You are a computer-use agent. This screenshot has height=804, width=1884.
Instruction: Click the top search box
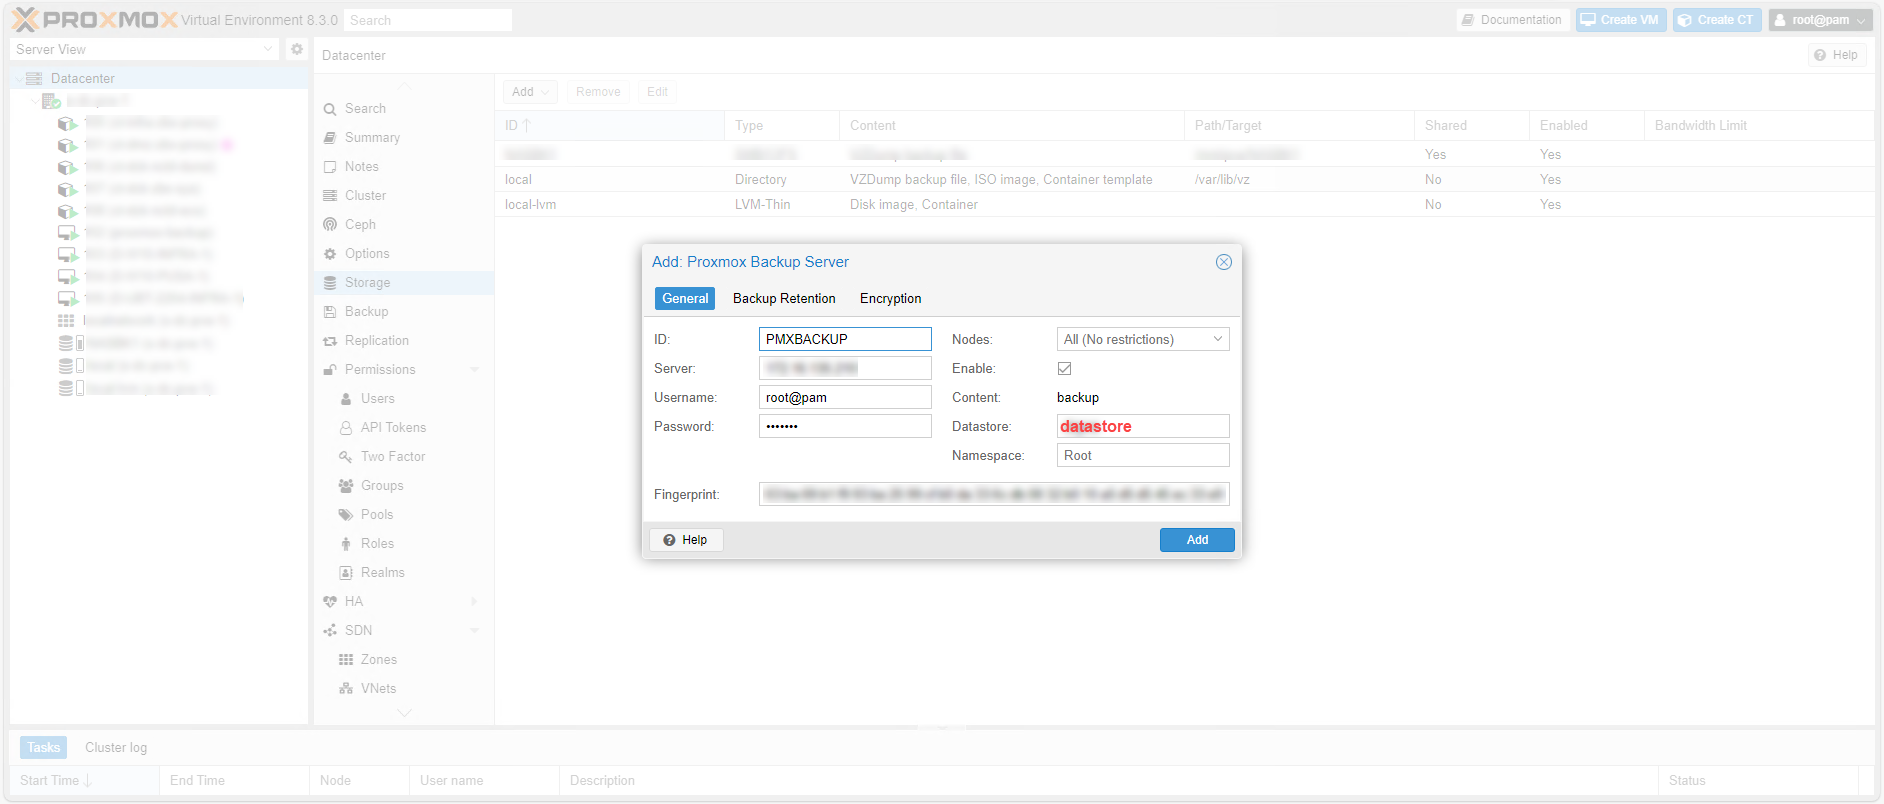click(428, 20)
